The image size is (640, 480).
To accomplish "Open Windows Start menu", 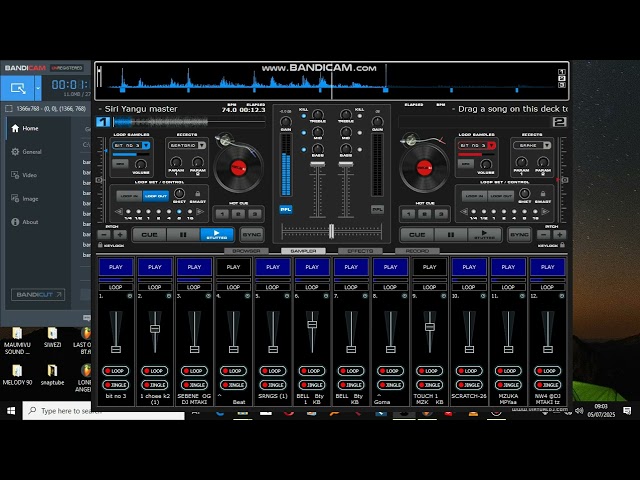I will pyautogui.click(x=11, y=411).
